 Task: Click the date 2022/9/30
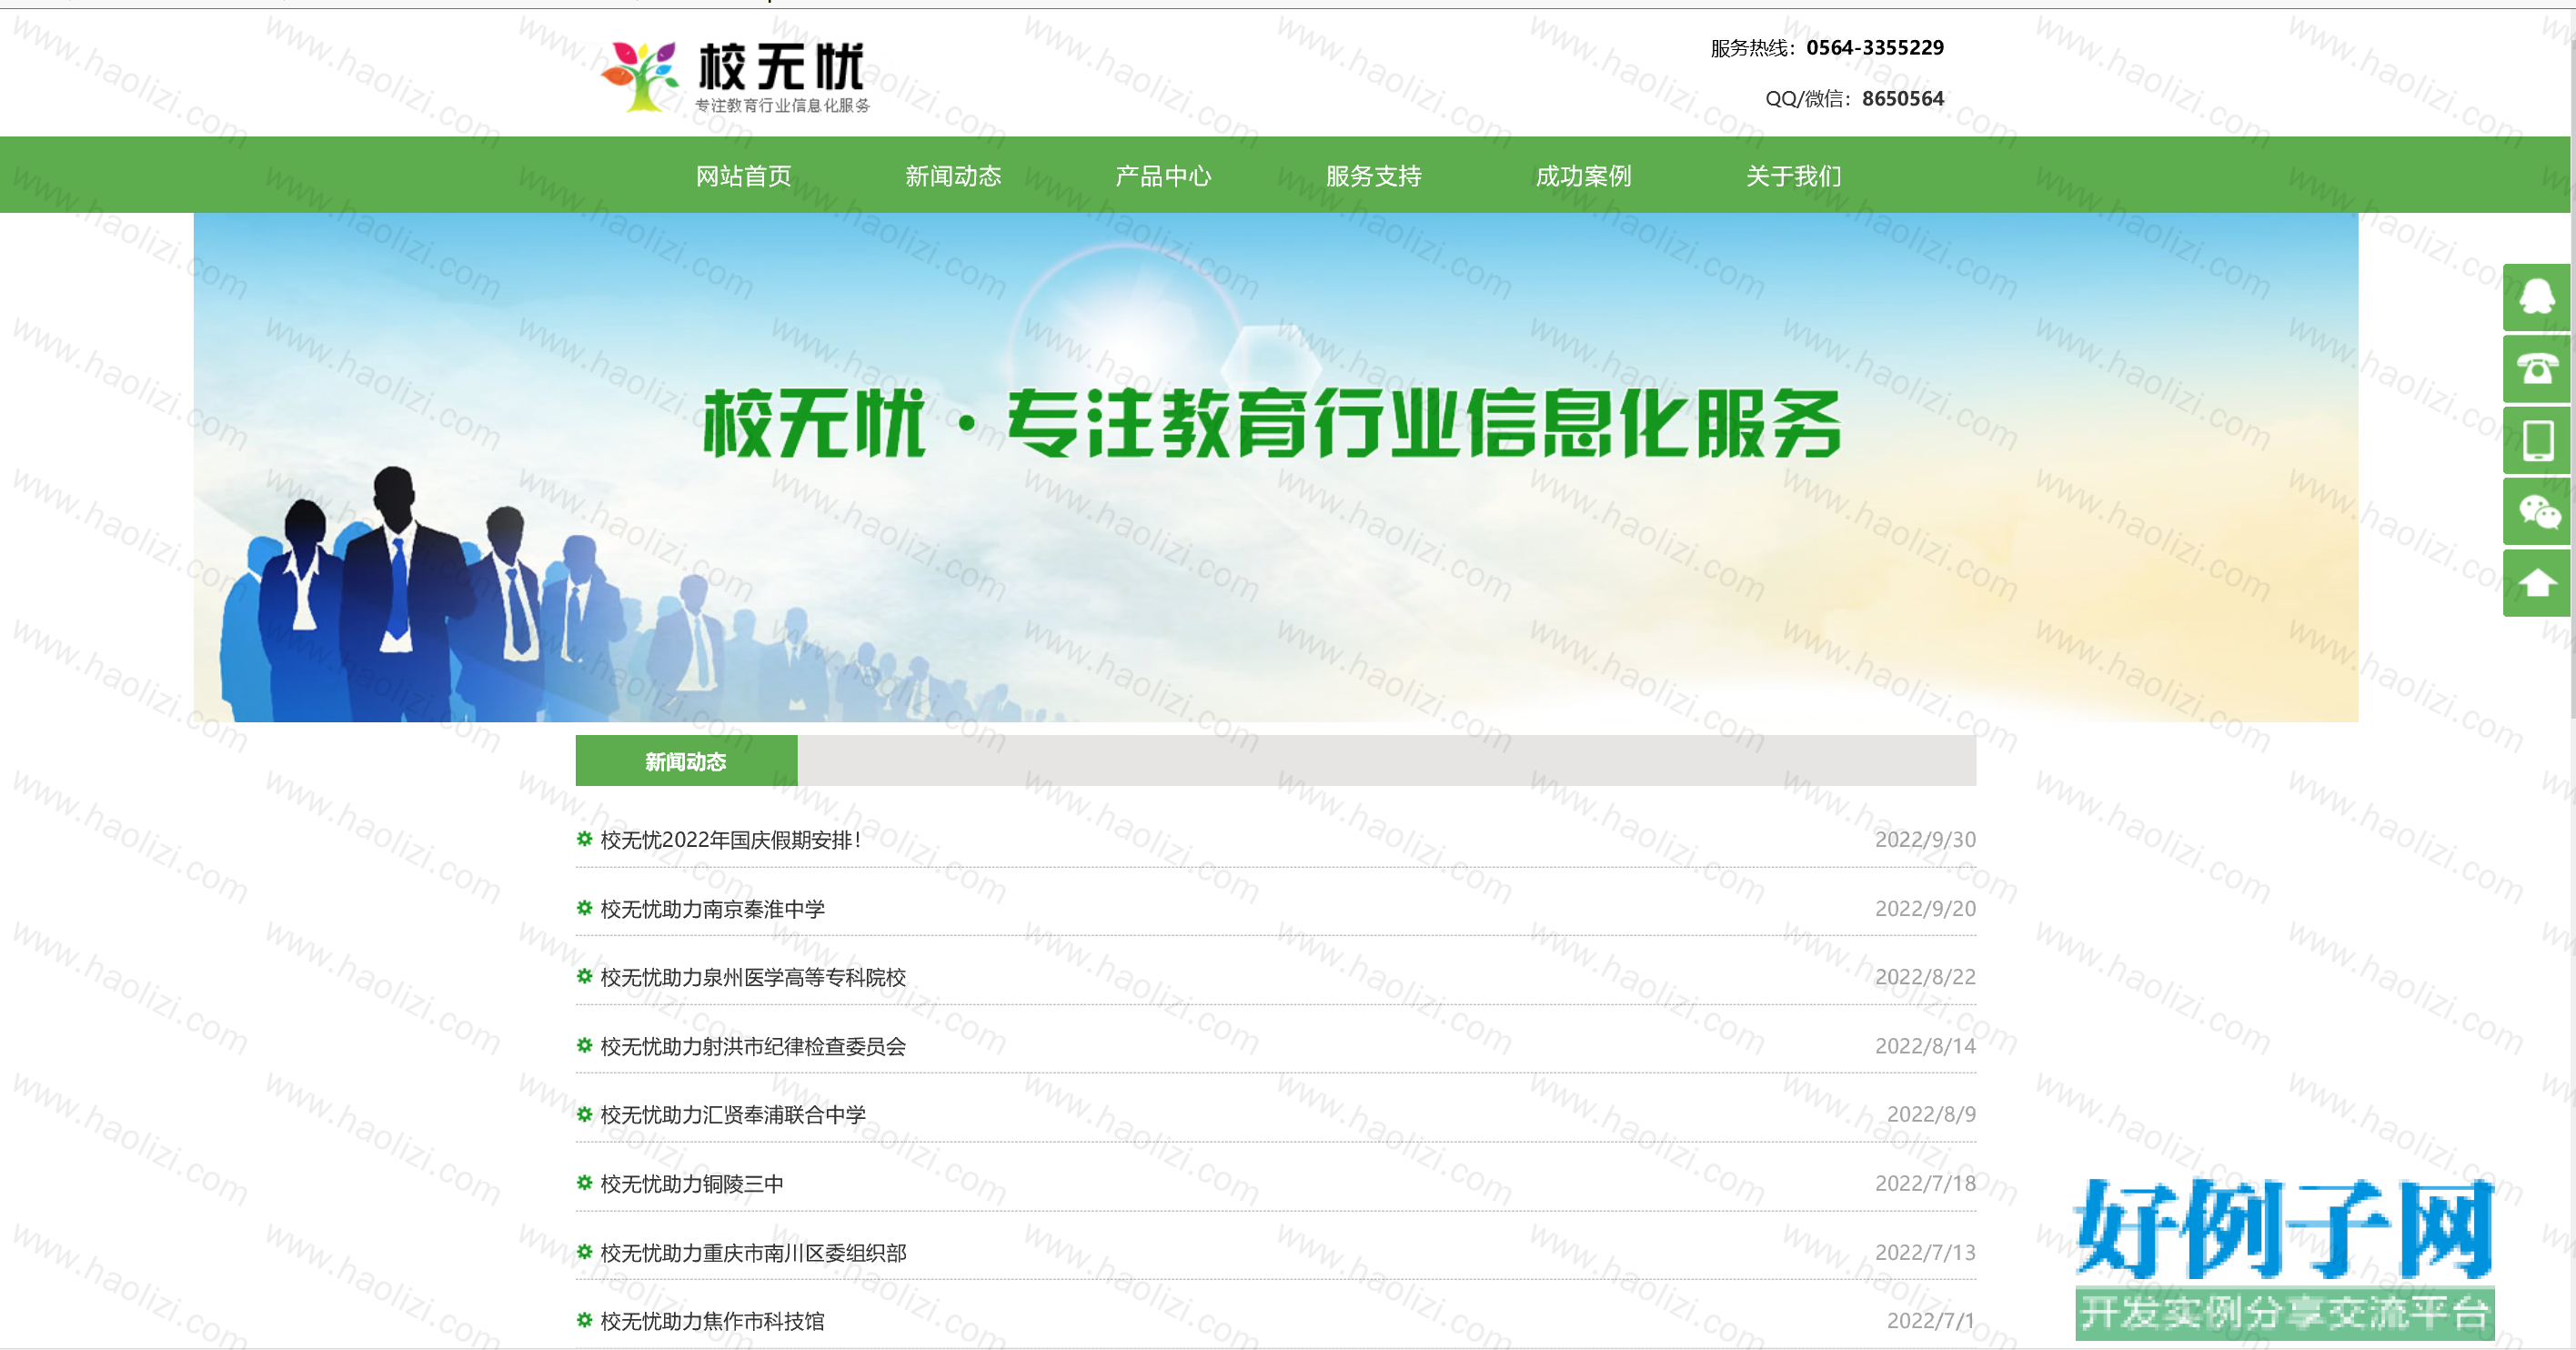1925,839
